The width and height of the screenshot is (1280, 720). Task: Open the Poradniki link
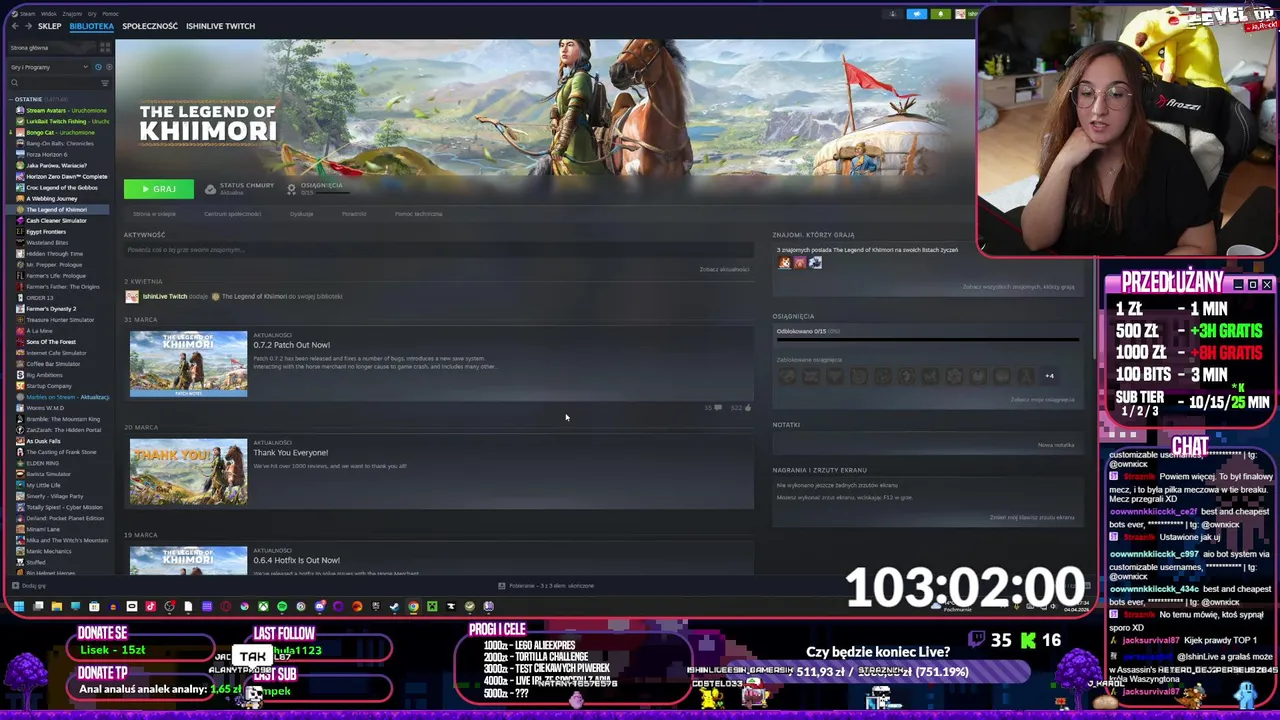coord(354,214)
